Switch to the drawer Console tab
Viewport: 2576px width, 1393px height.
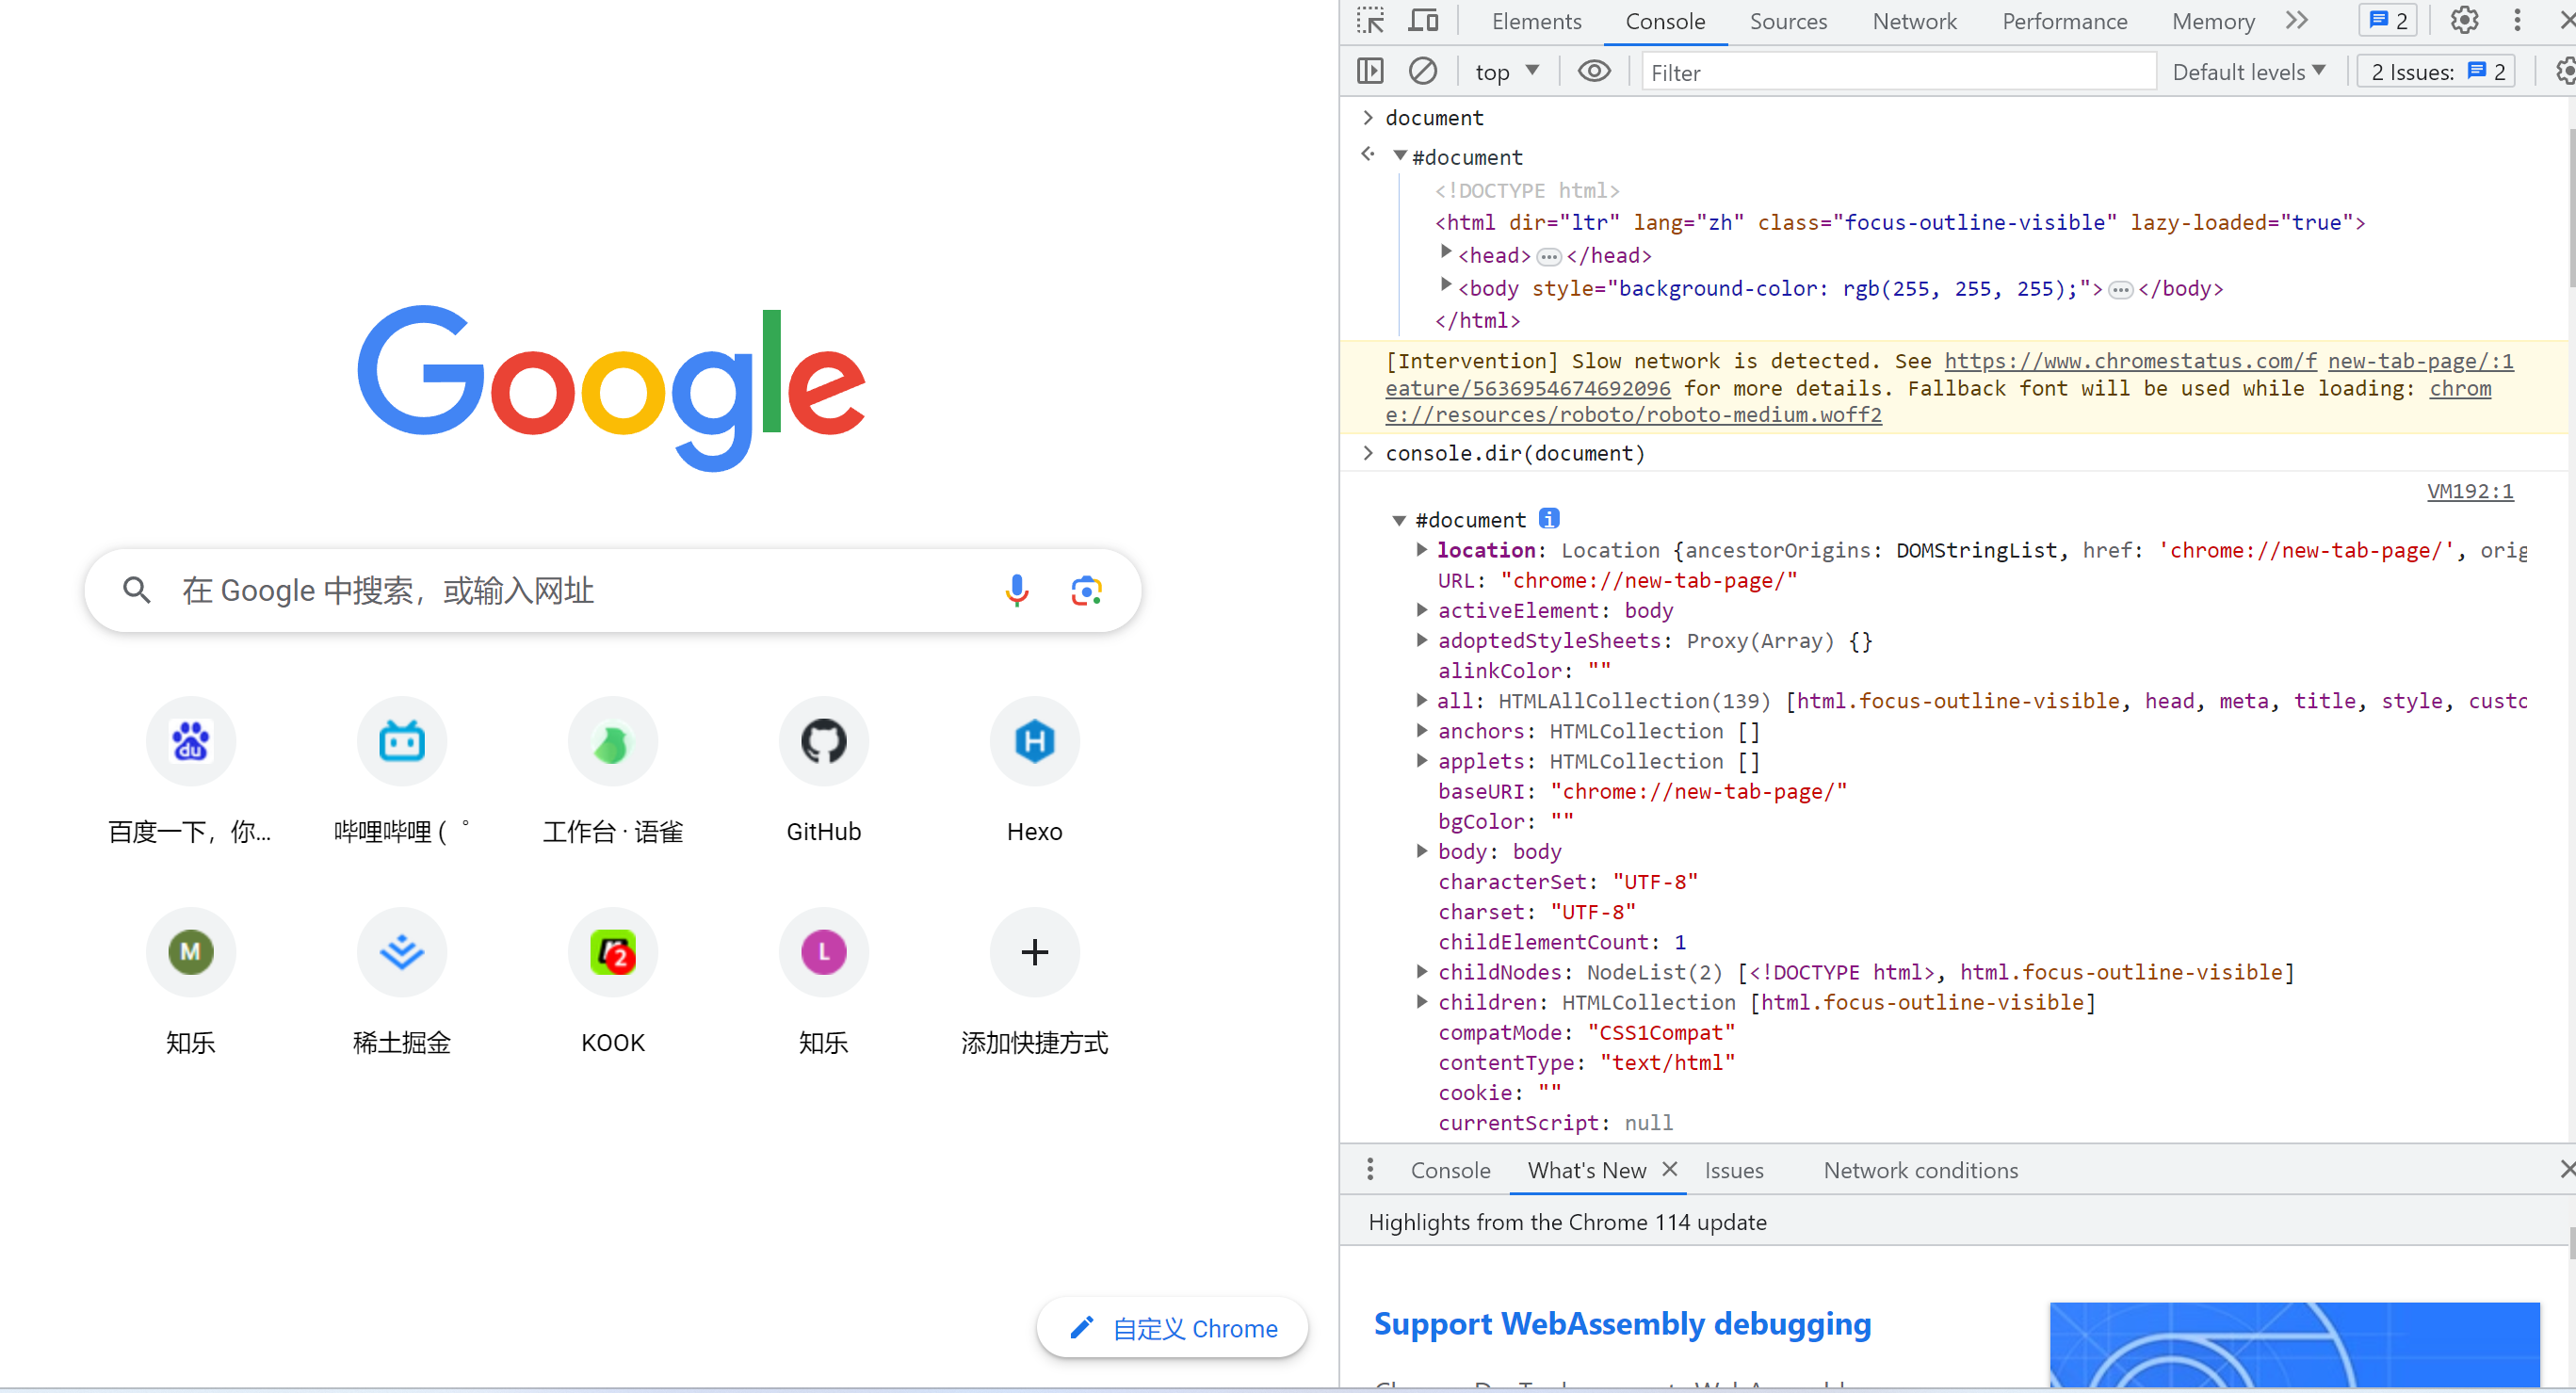pyautogui.click(x=1450, y=1170)
